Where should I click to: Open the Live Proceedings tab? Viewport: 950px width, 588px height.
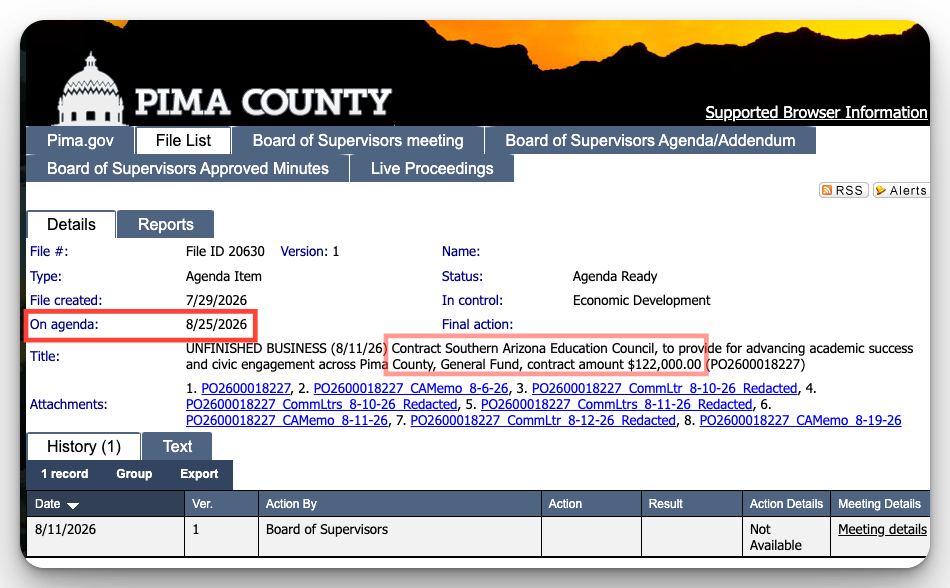(x=432, y=168)
